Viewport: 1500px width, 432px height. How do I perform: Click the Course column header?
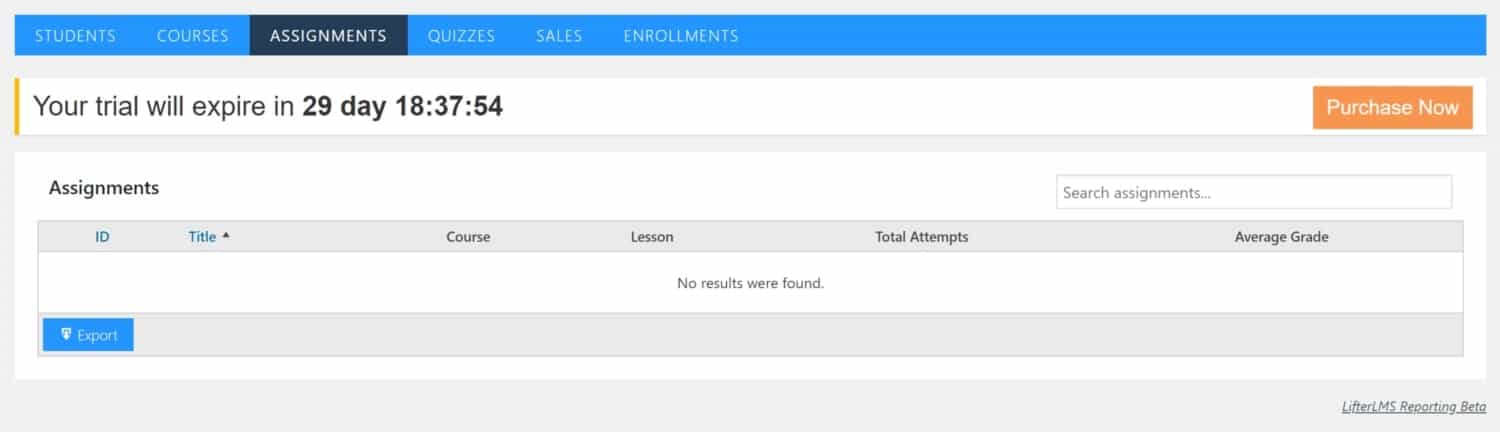pyautogui.click(x=468, y=237)
